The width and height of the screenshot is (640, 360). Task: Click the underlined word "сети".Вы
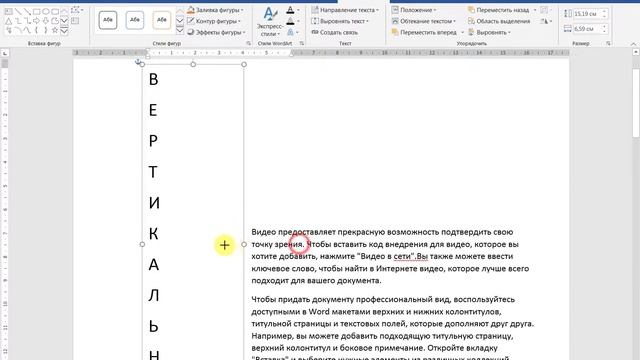pos(411,256)
